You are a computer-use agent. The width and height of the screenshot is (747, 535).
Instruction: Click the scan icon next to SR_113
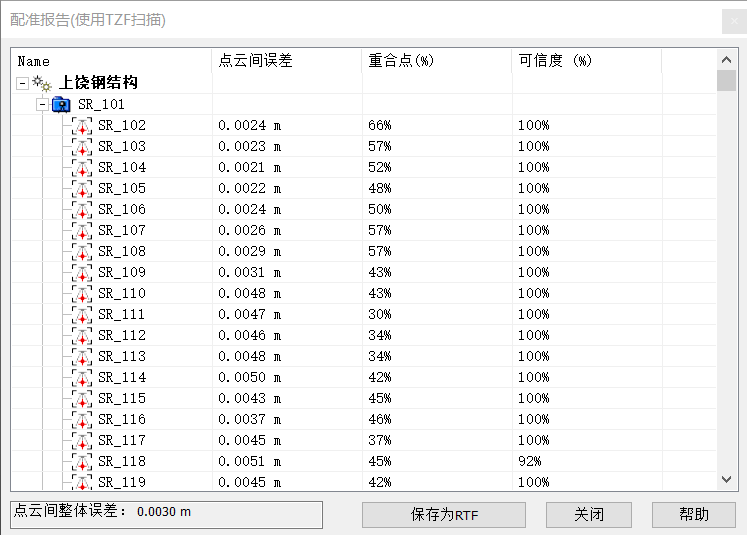coord(82,356)
